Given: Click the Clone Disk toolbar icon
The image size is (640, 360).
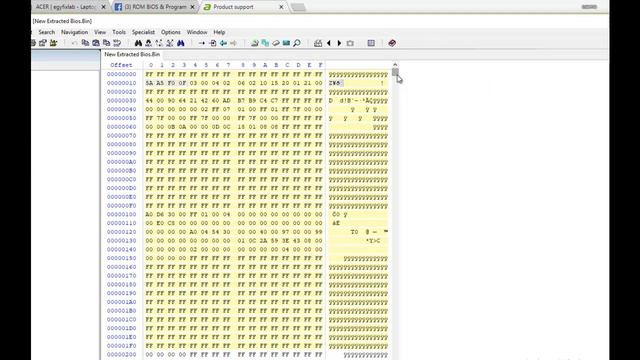Looking at the screenshot, I should tap(265, 43).
